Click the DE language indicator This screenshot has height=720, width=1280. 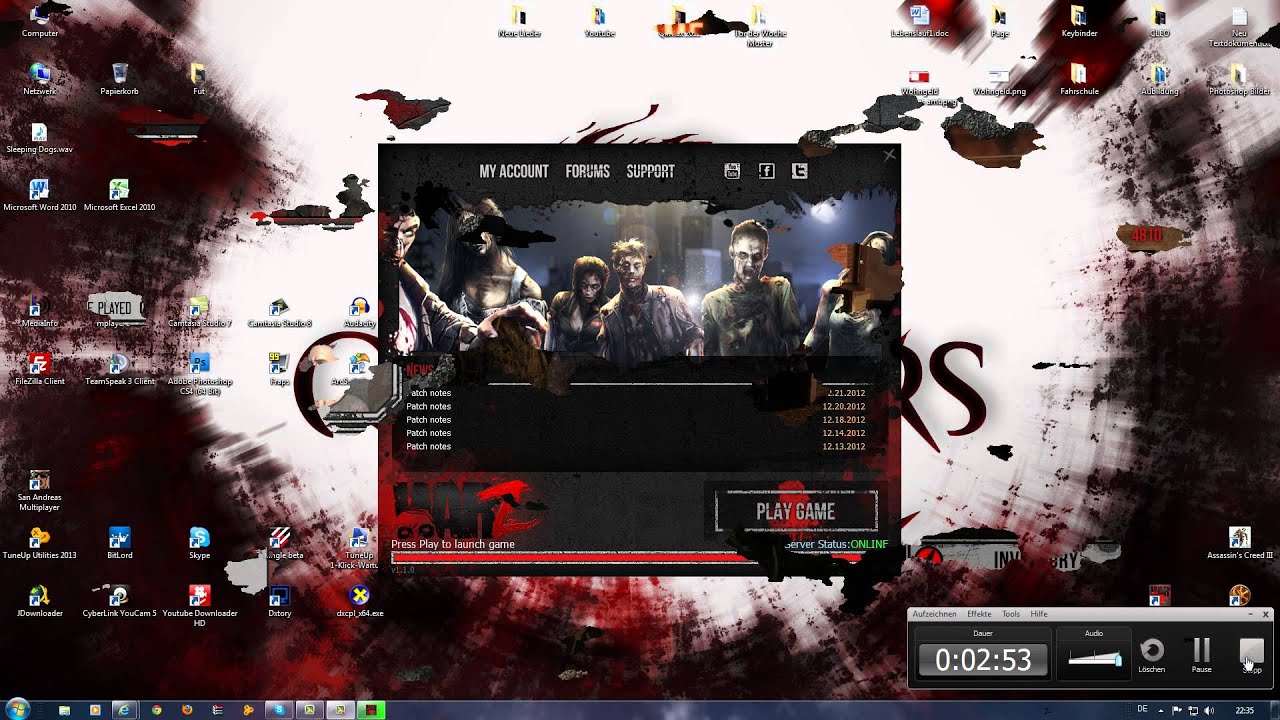pyautogui.click(x=1143, y=710)
